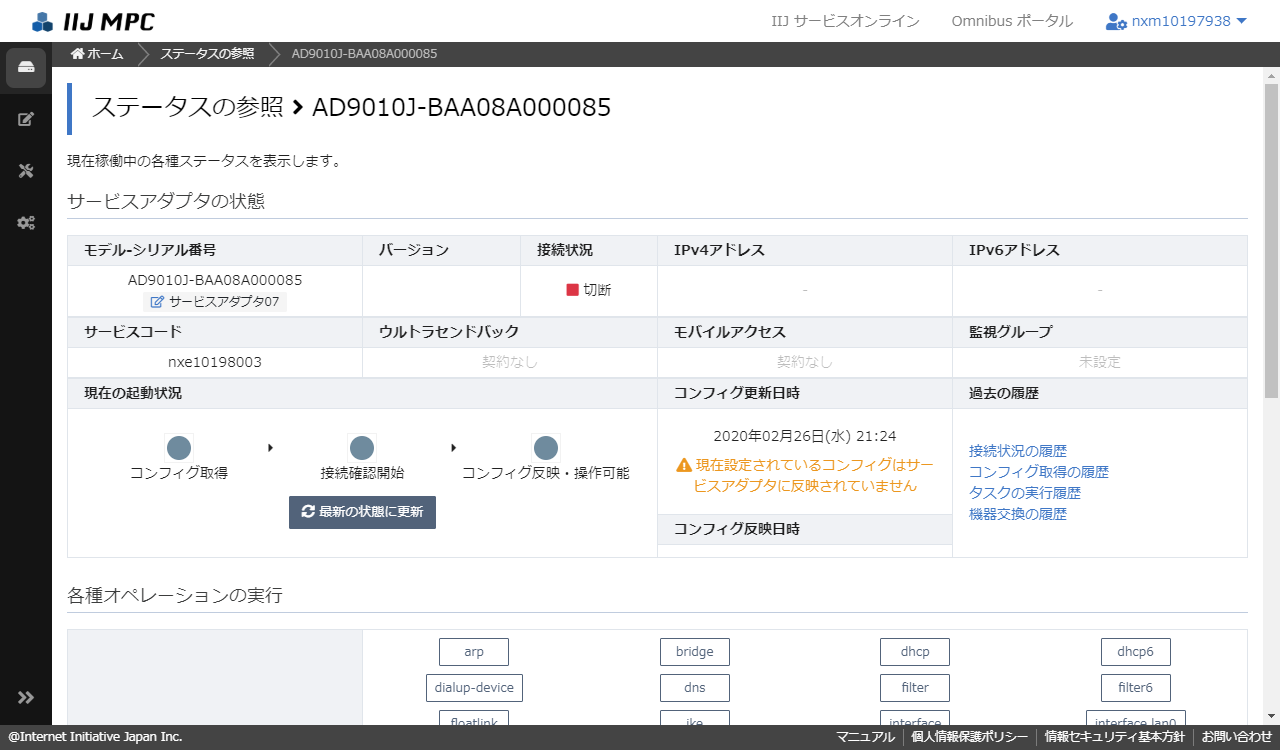Screen dimensions: 1280x750
Task: Edit name サービスアダプタ07
Action: (x=215, y=301)
